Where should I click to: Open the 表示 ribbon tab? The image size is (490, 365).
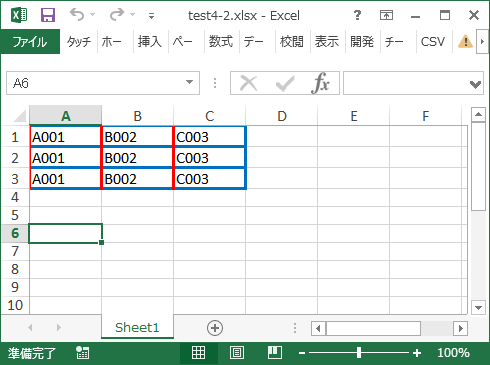tap(327, 42)
